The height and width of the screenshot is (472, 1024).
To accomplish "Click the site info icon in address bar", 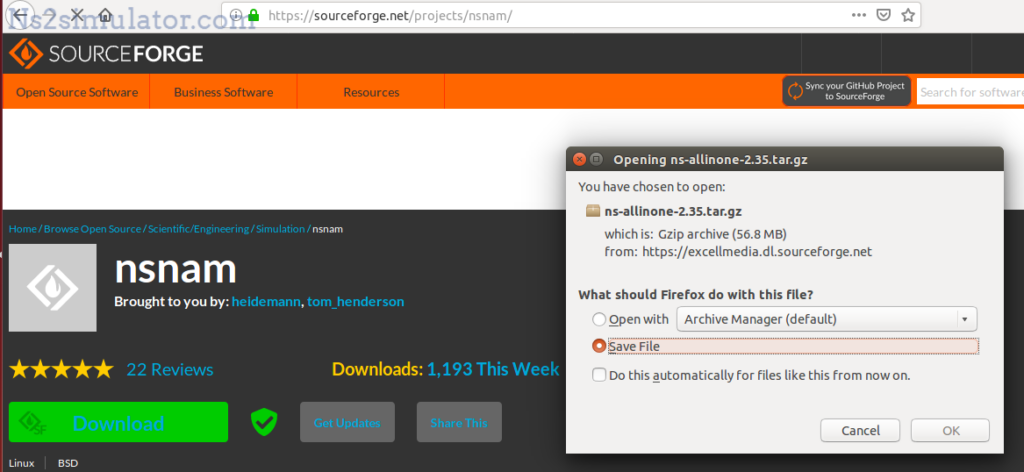I will (236, 15).
